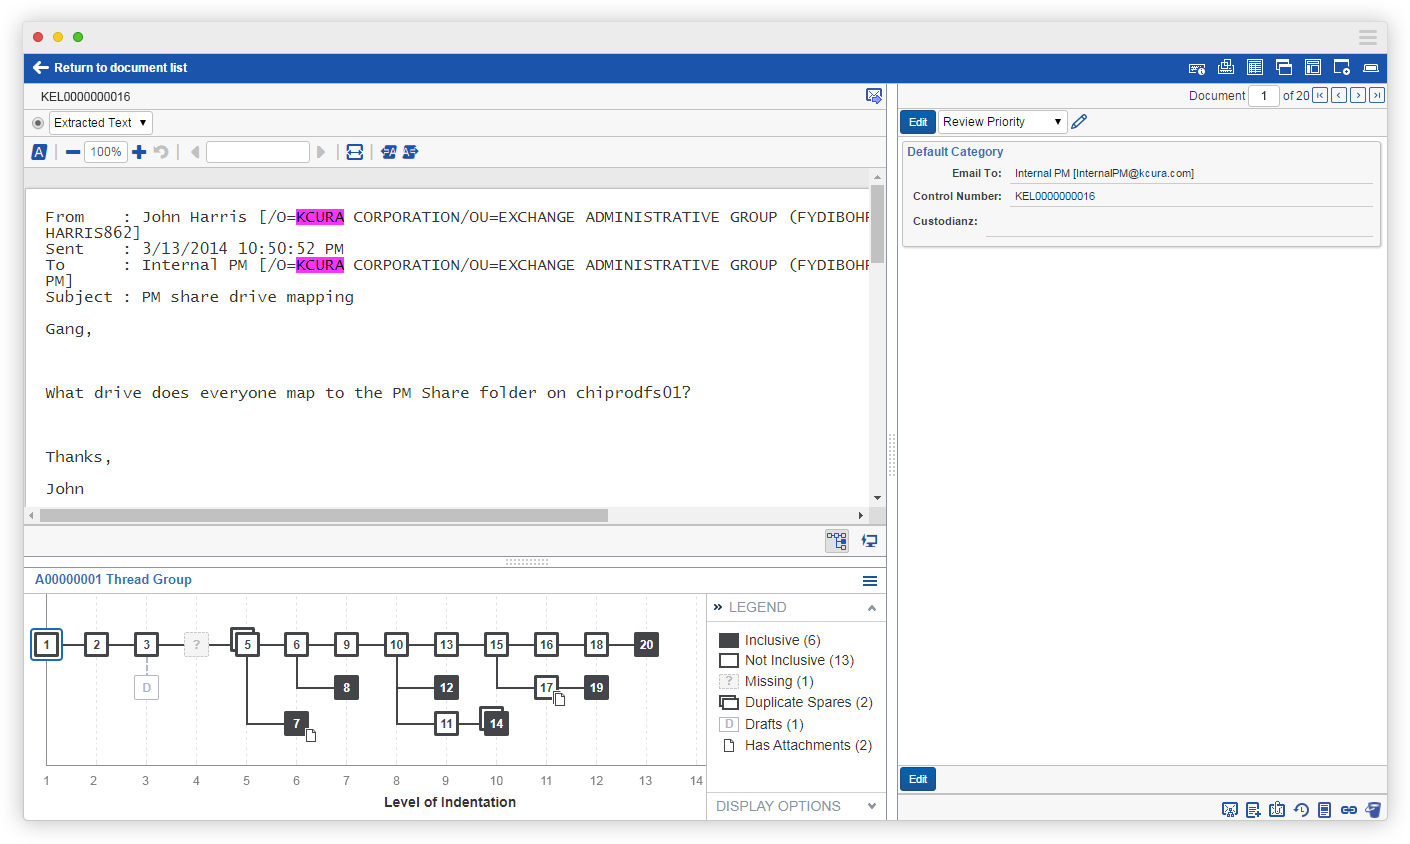
Task: Open the window hamburger menu in title bar
Action: [1368, 37]
